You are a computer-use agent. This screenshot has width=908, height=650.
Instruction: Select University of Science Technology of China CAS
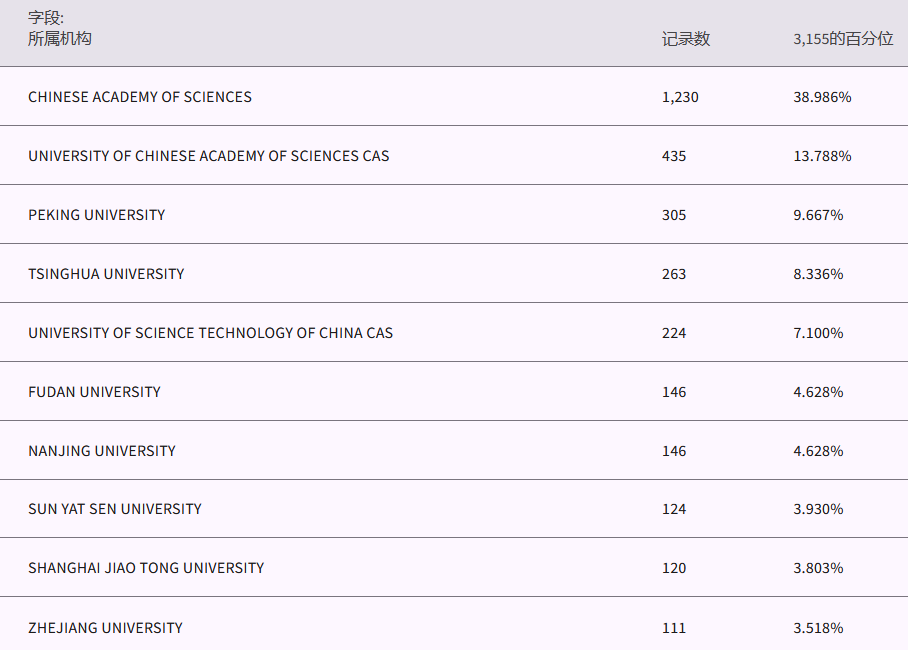[x=211, y=333]
